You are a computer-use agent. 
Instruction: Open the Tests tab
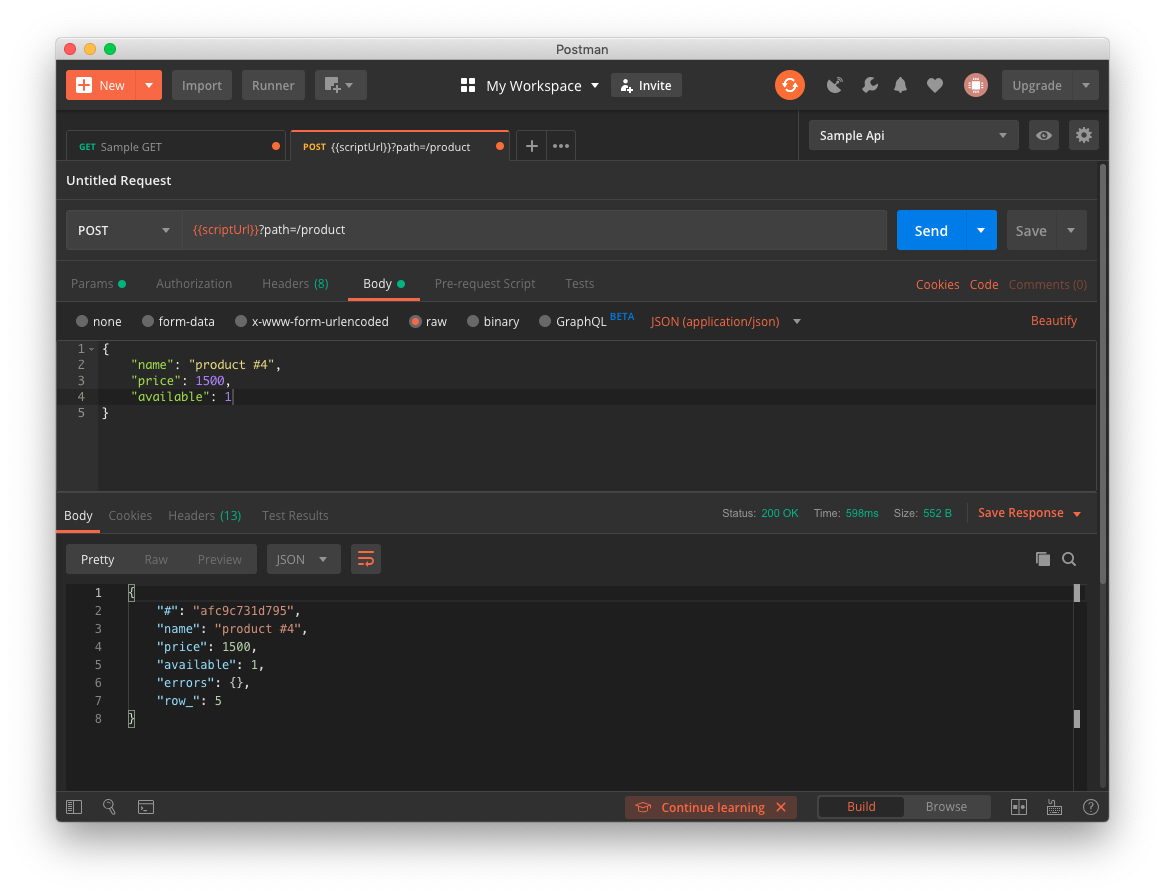[x=579, y=284]
